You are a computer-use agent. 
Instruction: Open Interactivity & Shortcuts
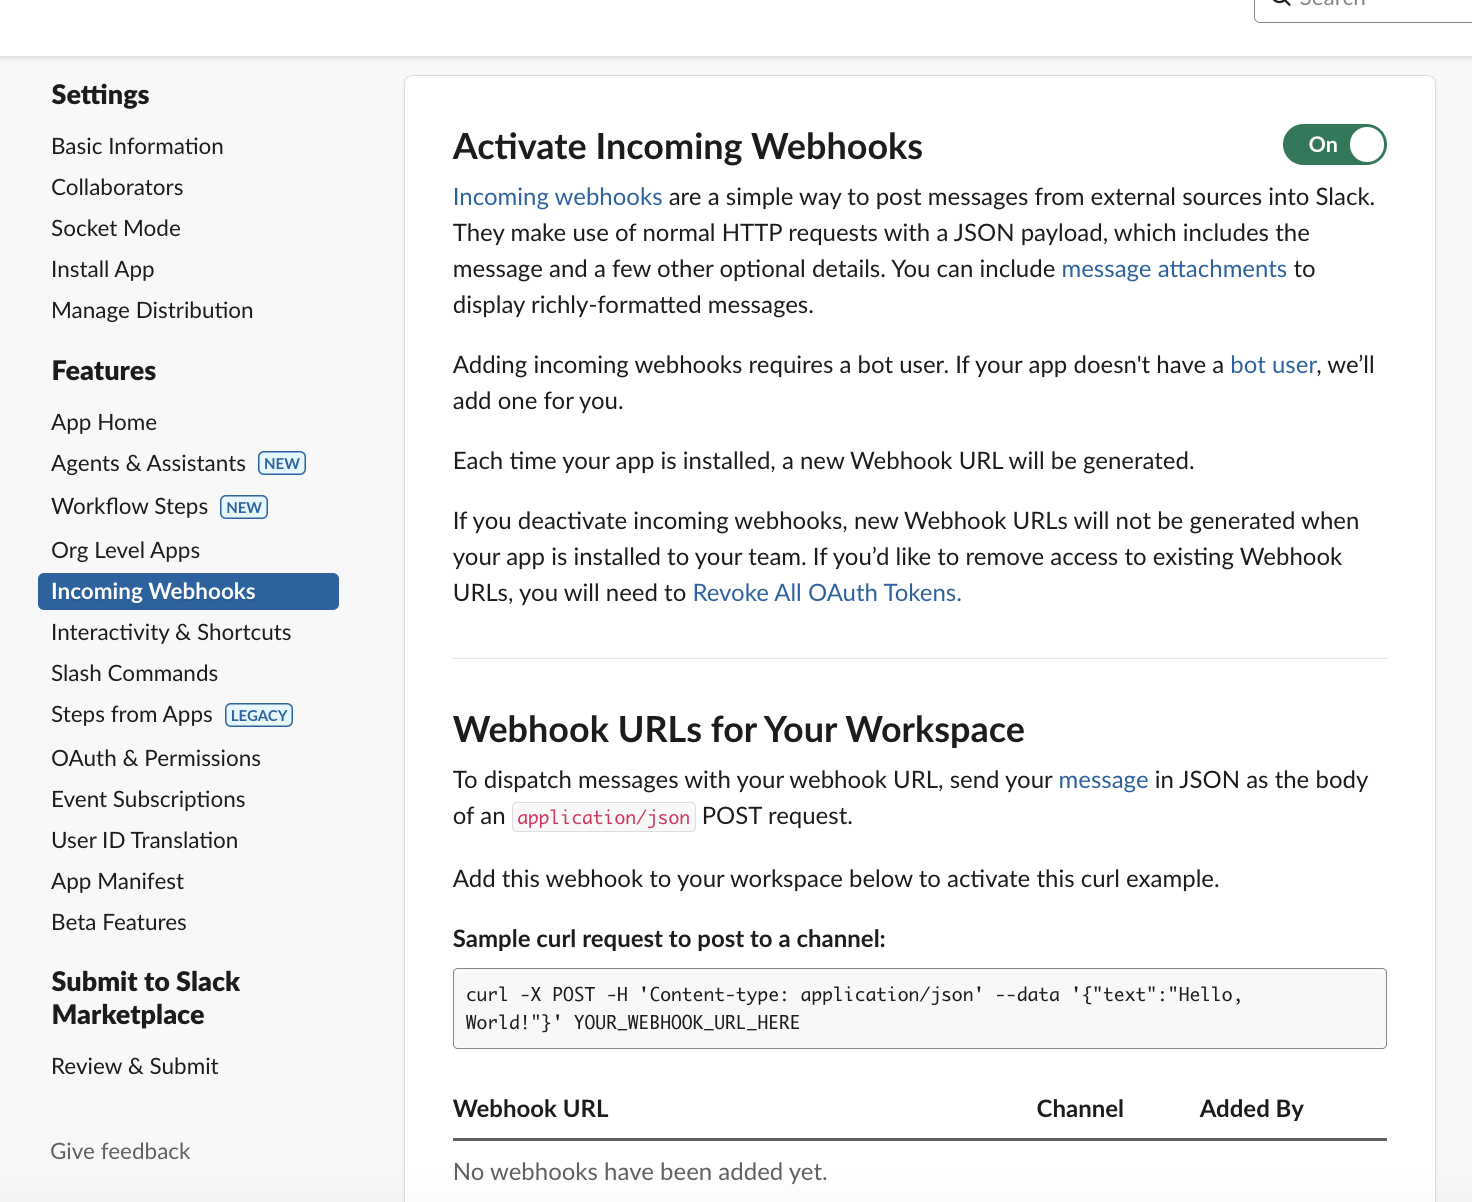pos(171,632)
